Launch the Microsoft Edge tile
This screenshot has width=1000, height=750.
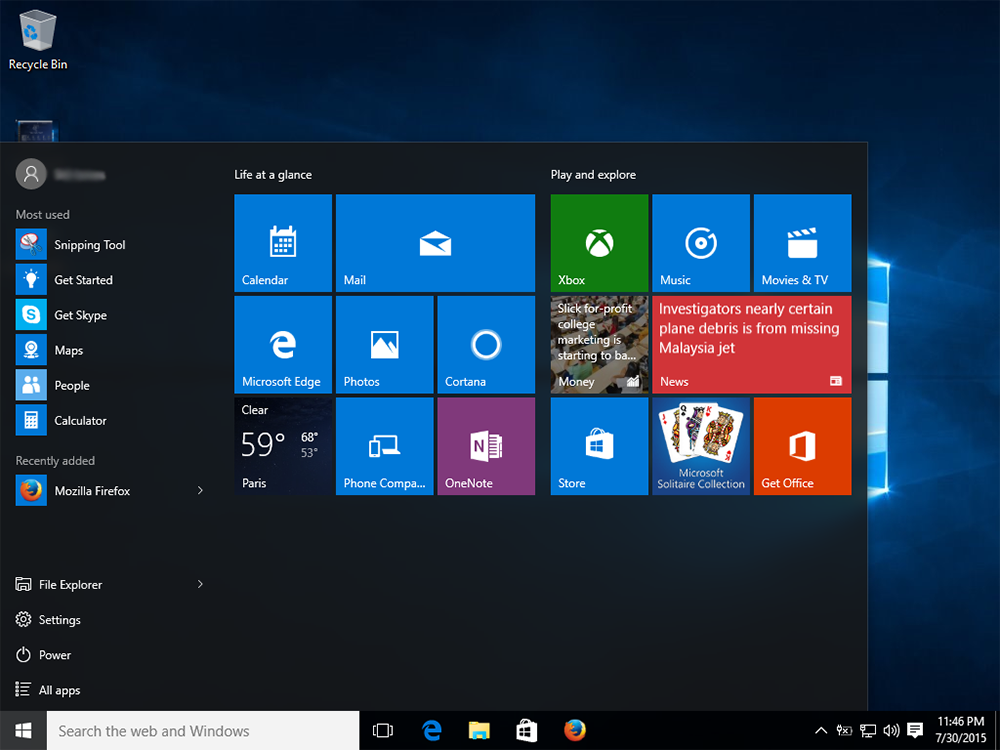283,344
